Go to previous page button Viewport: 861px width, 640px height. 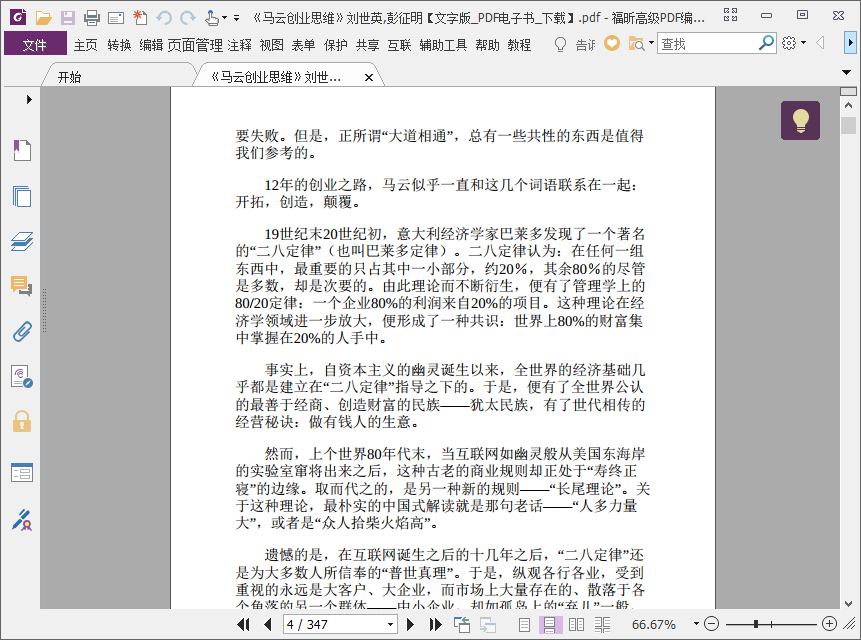pos(268,624)
